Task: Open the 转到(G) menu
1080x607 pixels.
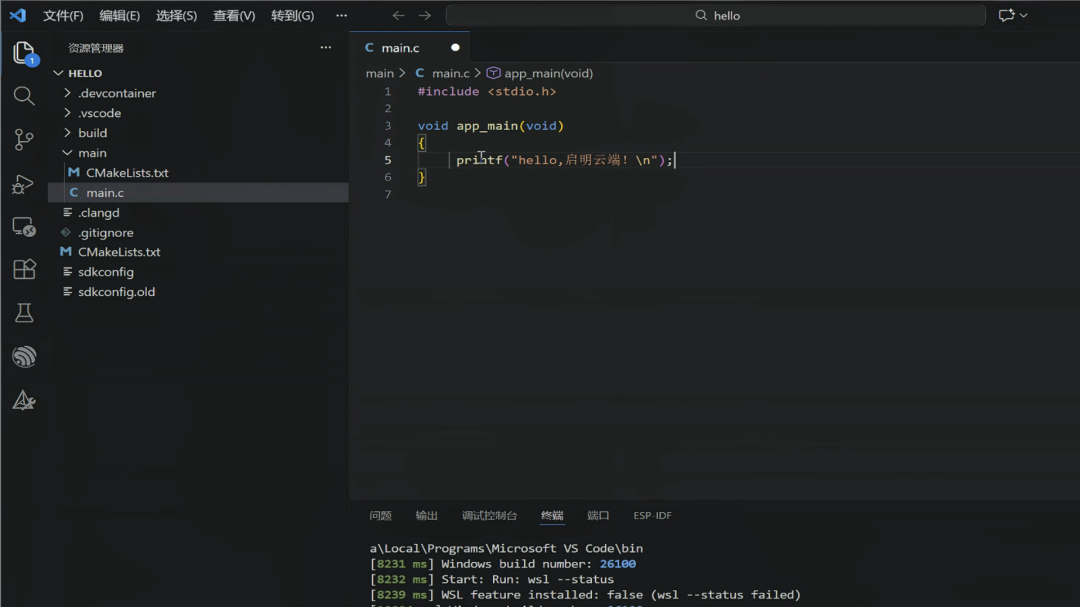Action: (293, 15)
